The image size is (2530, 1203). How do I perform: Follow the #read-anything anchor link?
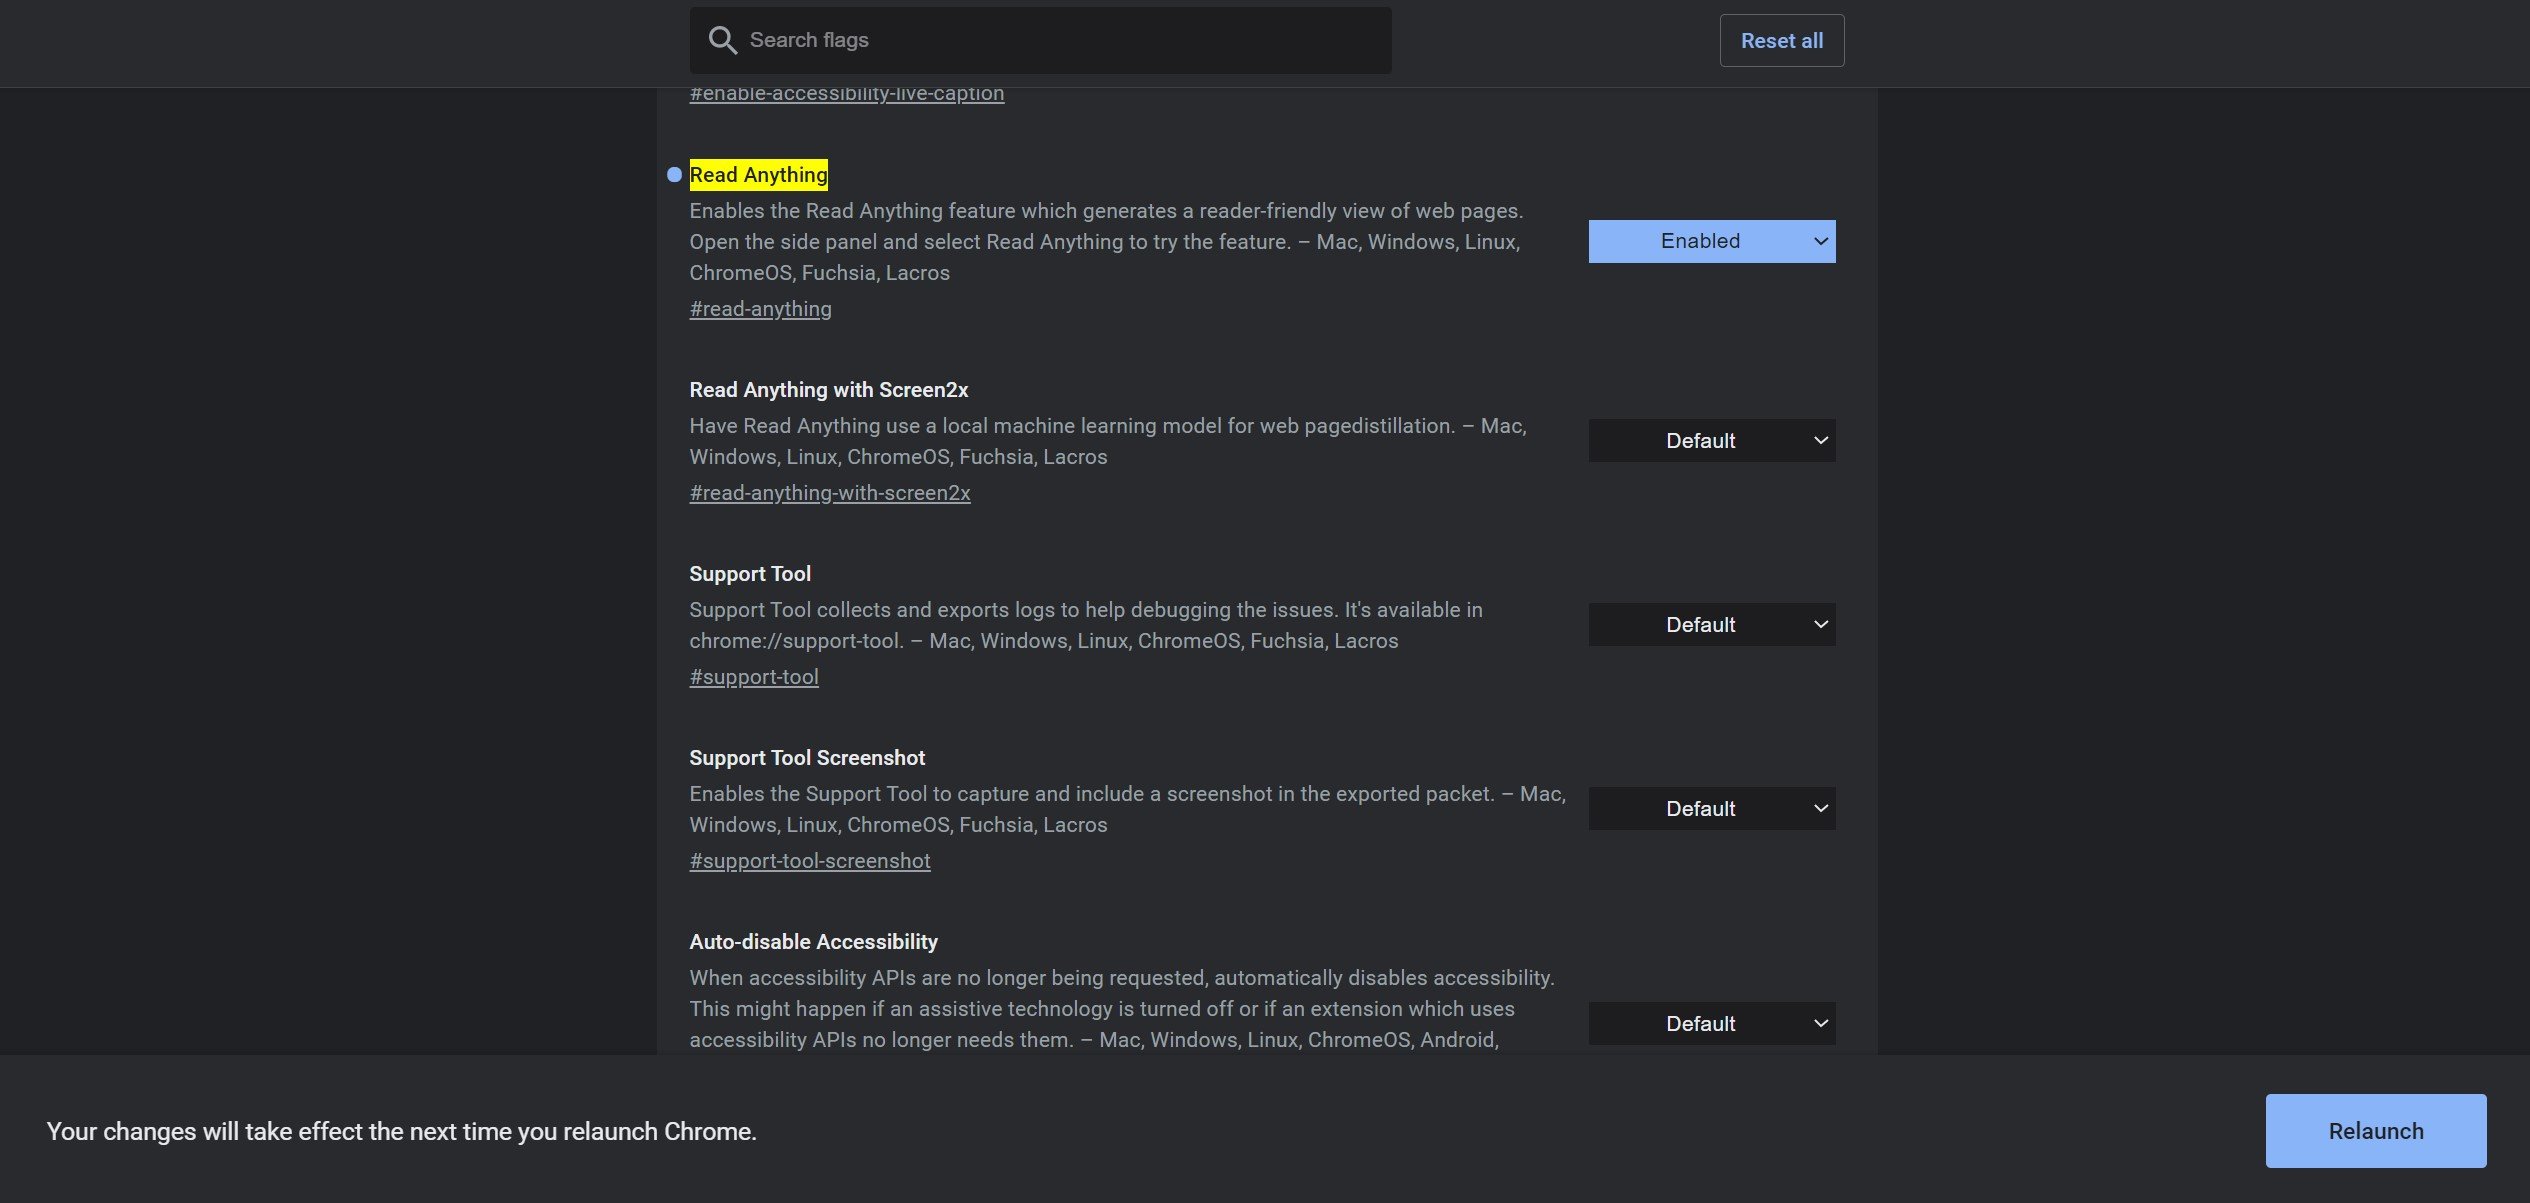pyautogui.click(x=760, y=309)
